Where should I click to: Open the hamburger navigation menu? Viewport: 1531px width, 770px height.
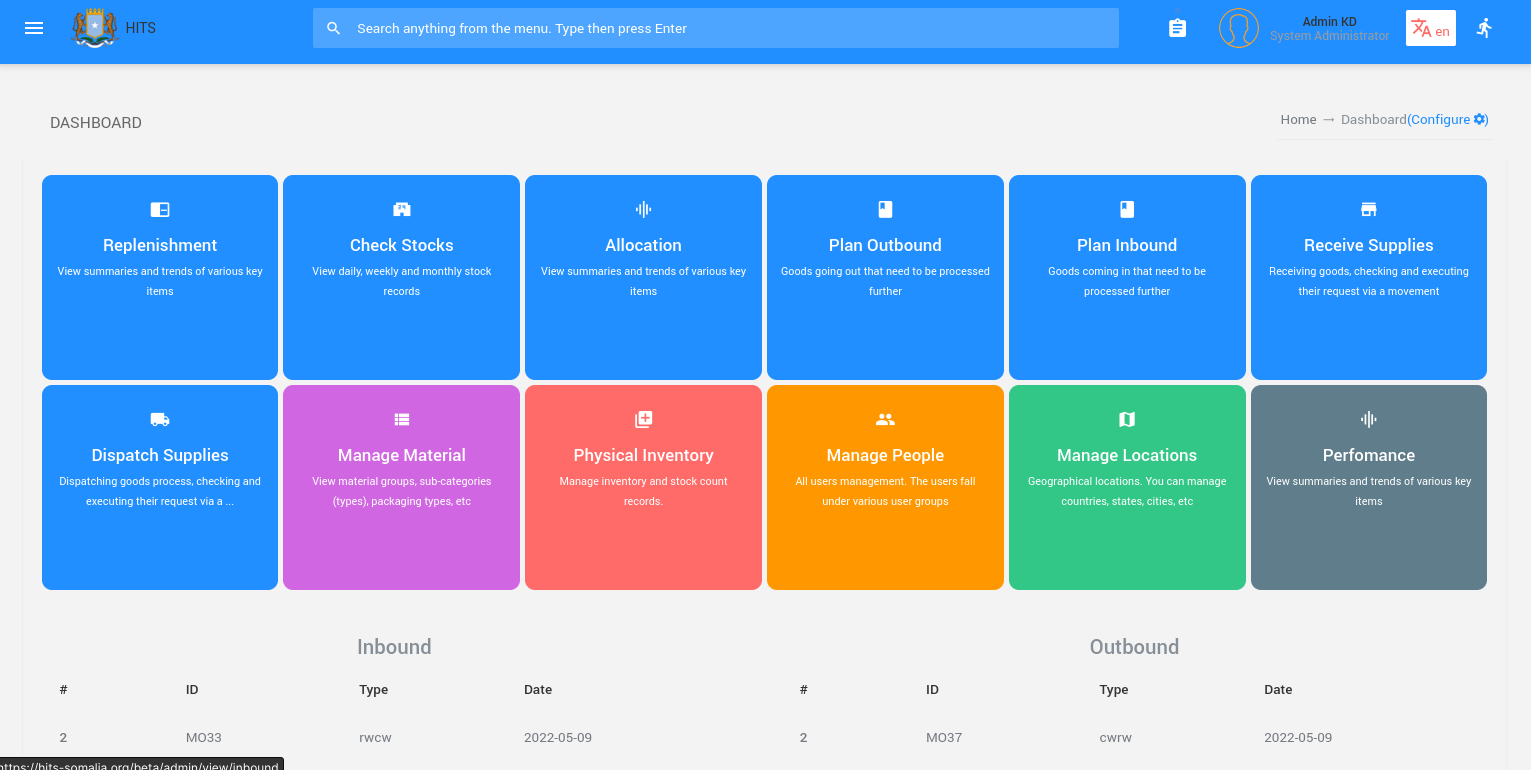34,28
